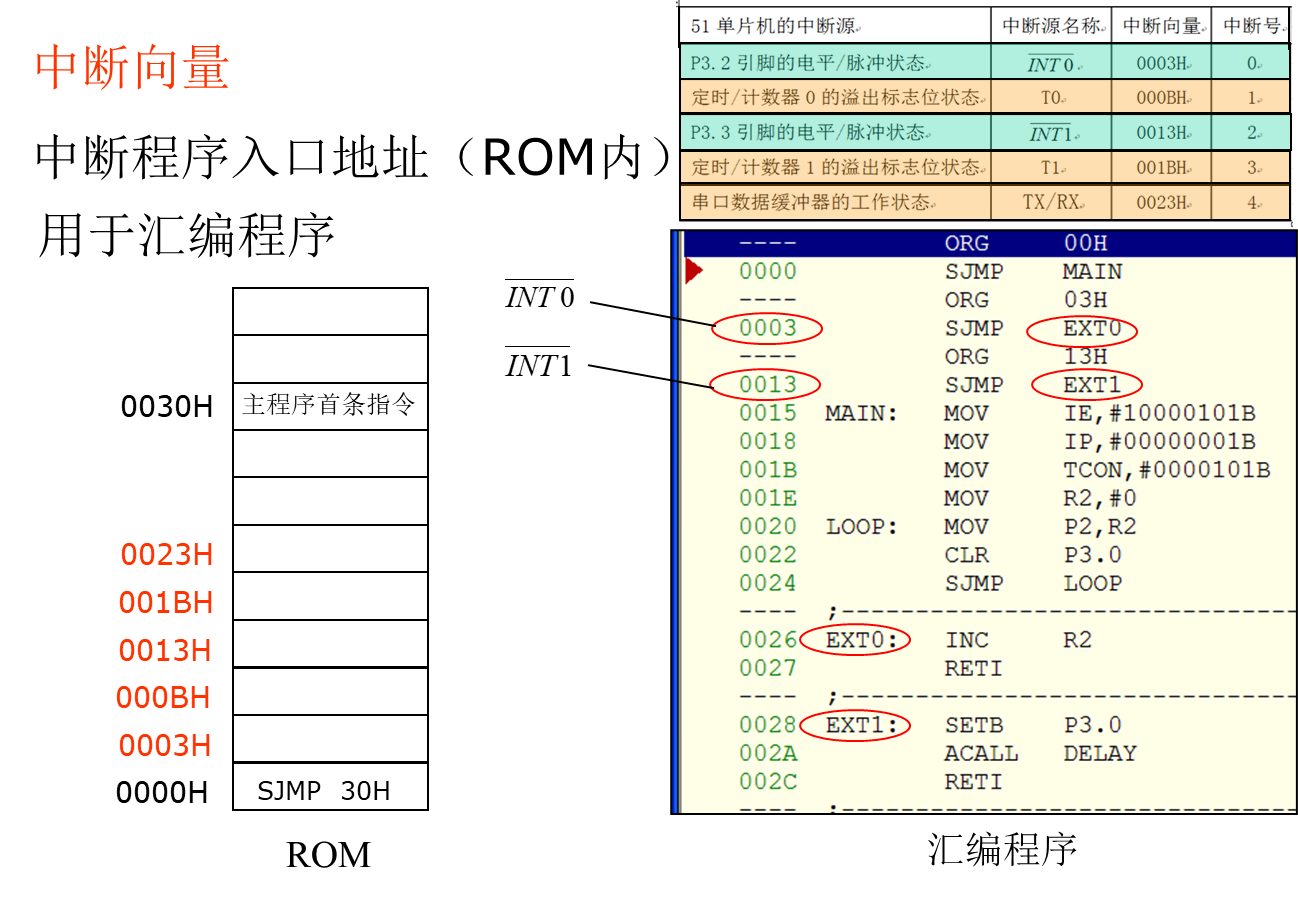The image size is (1298, 899).
Task: Select the operand IE,#10000101B
Action: [x=1159, y=413]
